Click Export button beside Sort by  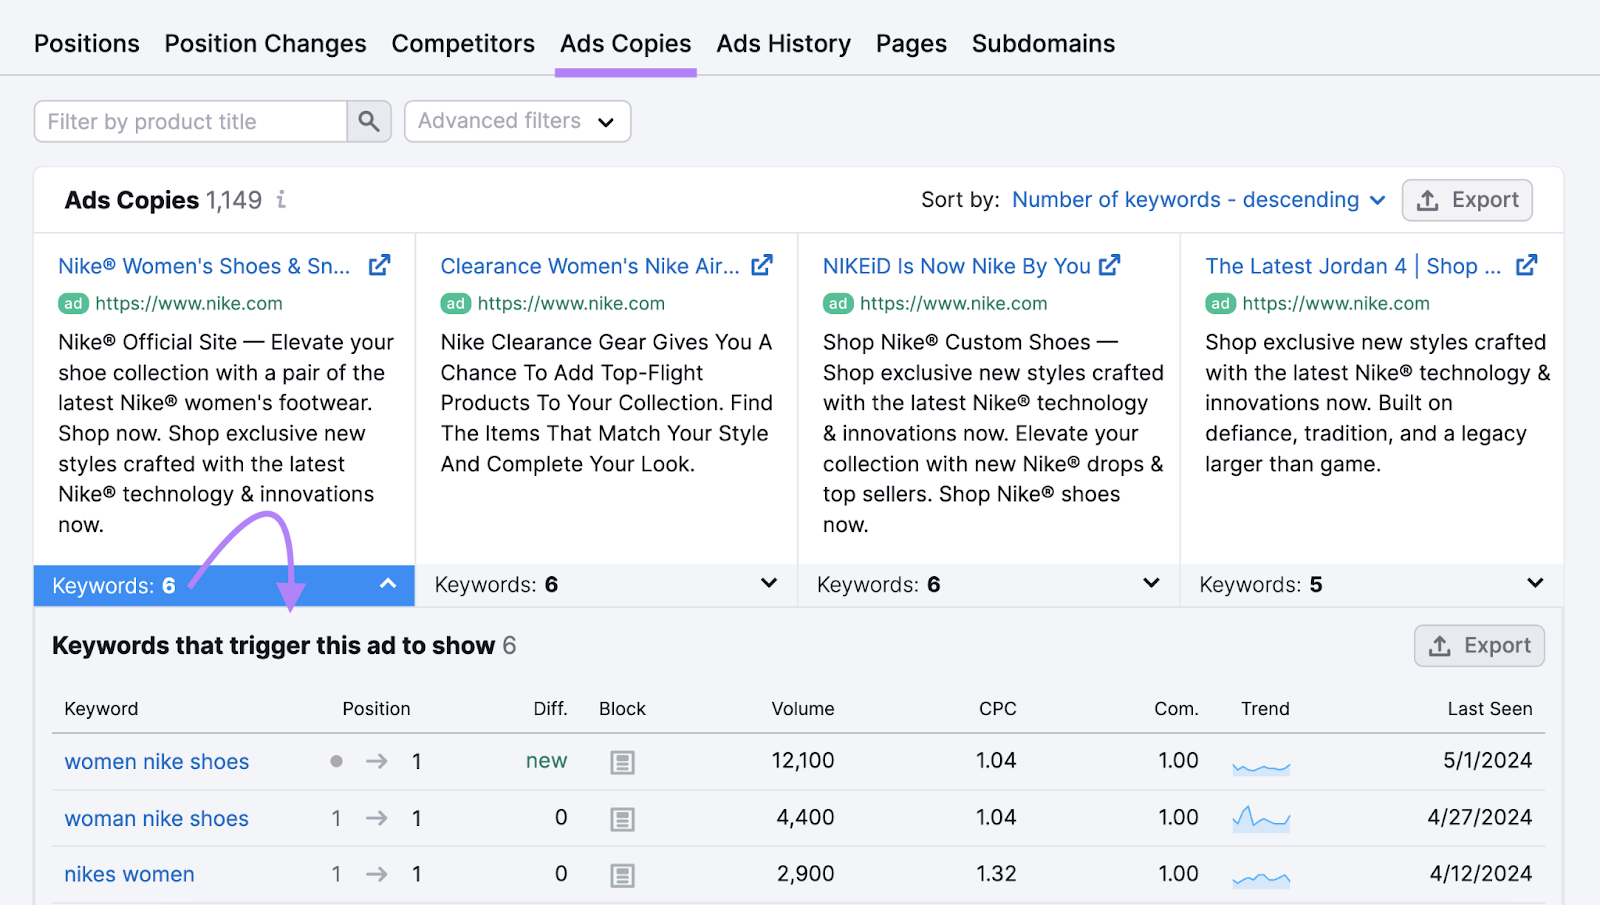pyautogui.click(x=1467, y=200)
